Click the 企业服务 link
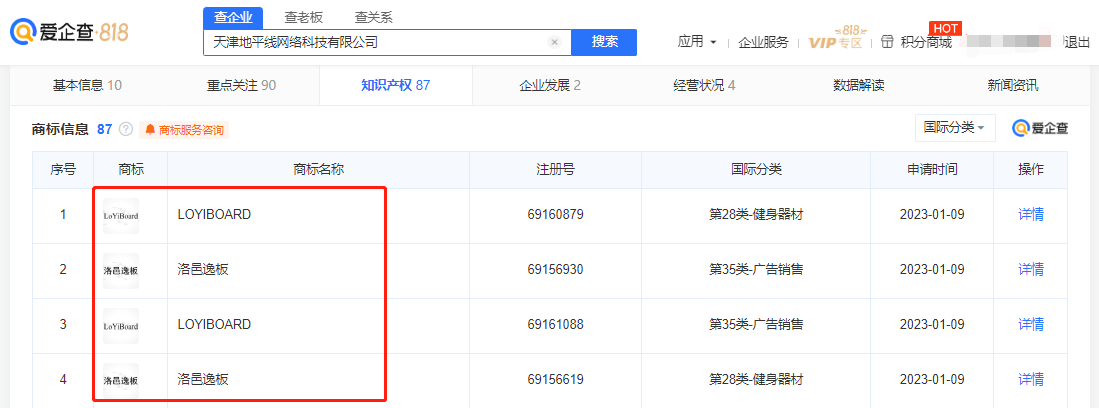Viewport: 1099px width, 408px height. [x=763, y=42]
